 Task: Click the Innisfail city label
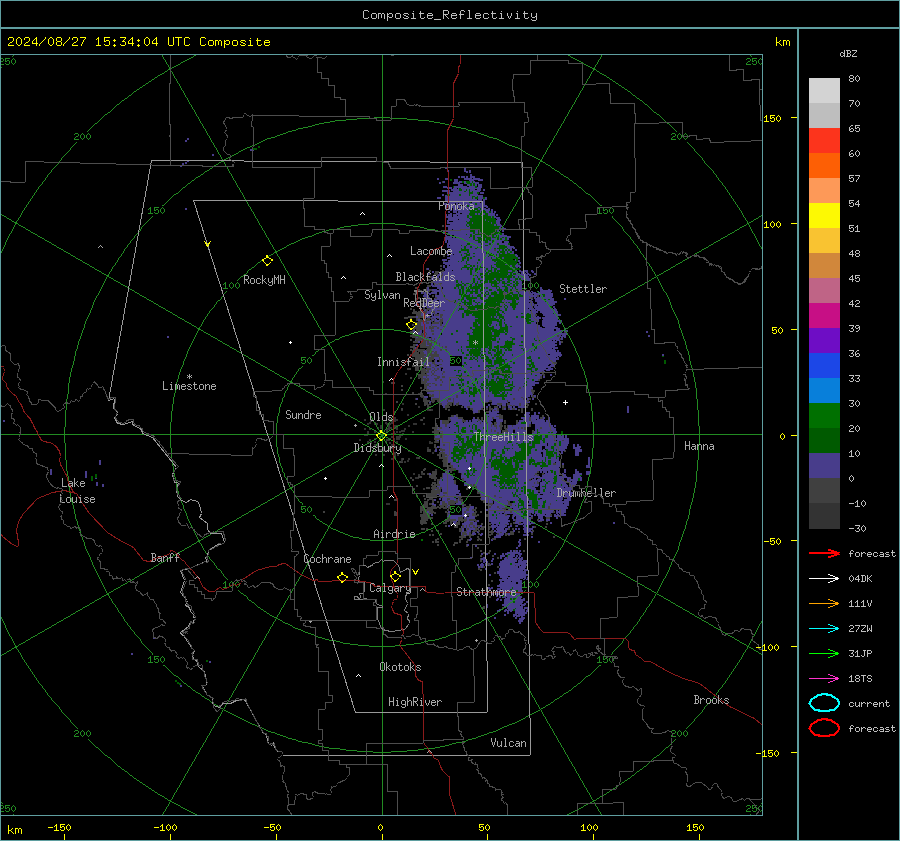click(x=403, y=362)
